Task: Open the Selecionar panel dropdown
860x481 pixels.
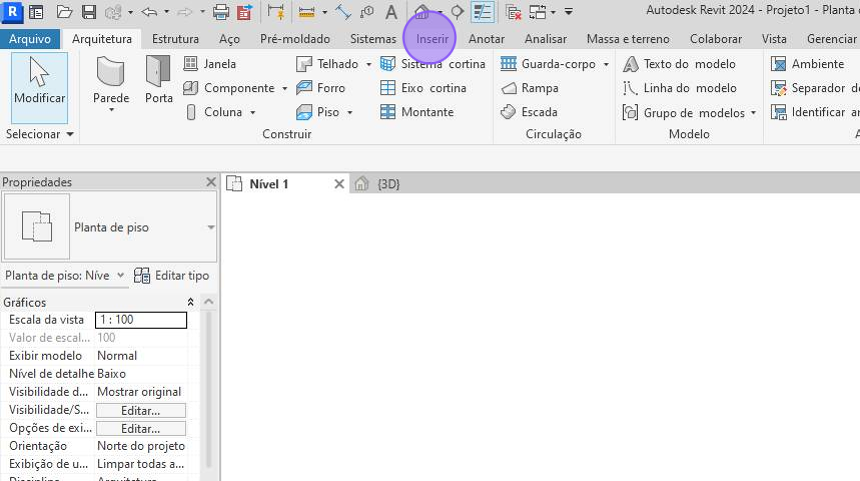Action: pos(39,134)
